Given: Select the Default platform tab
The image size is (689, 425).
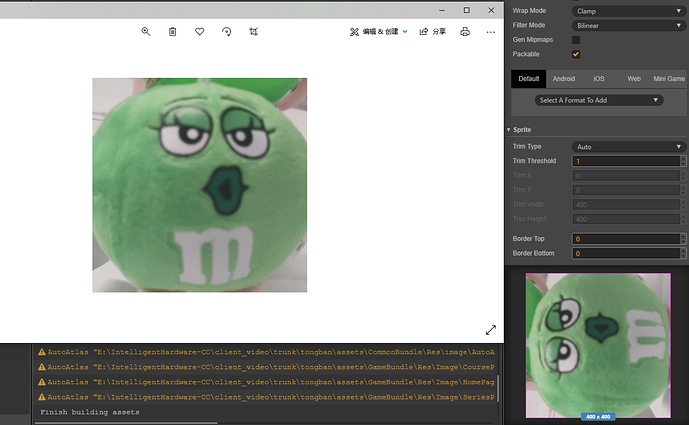Looking at the screenshot, I should pyautogui.click(x=529, y=79).
